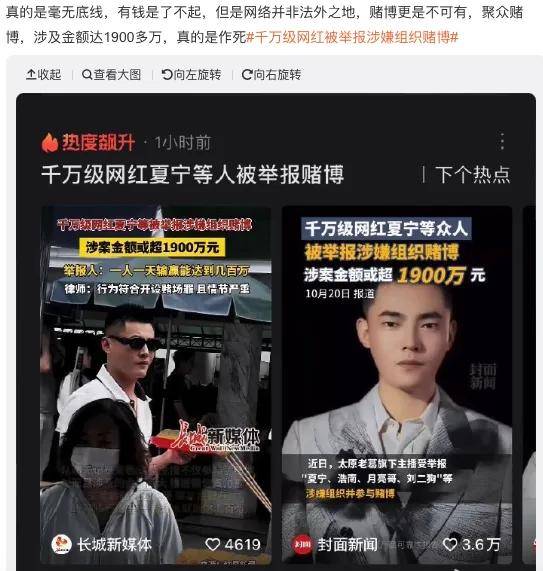Collapse the image with 收起
The image size is (543, 571).
[43, 75]
